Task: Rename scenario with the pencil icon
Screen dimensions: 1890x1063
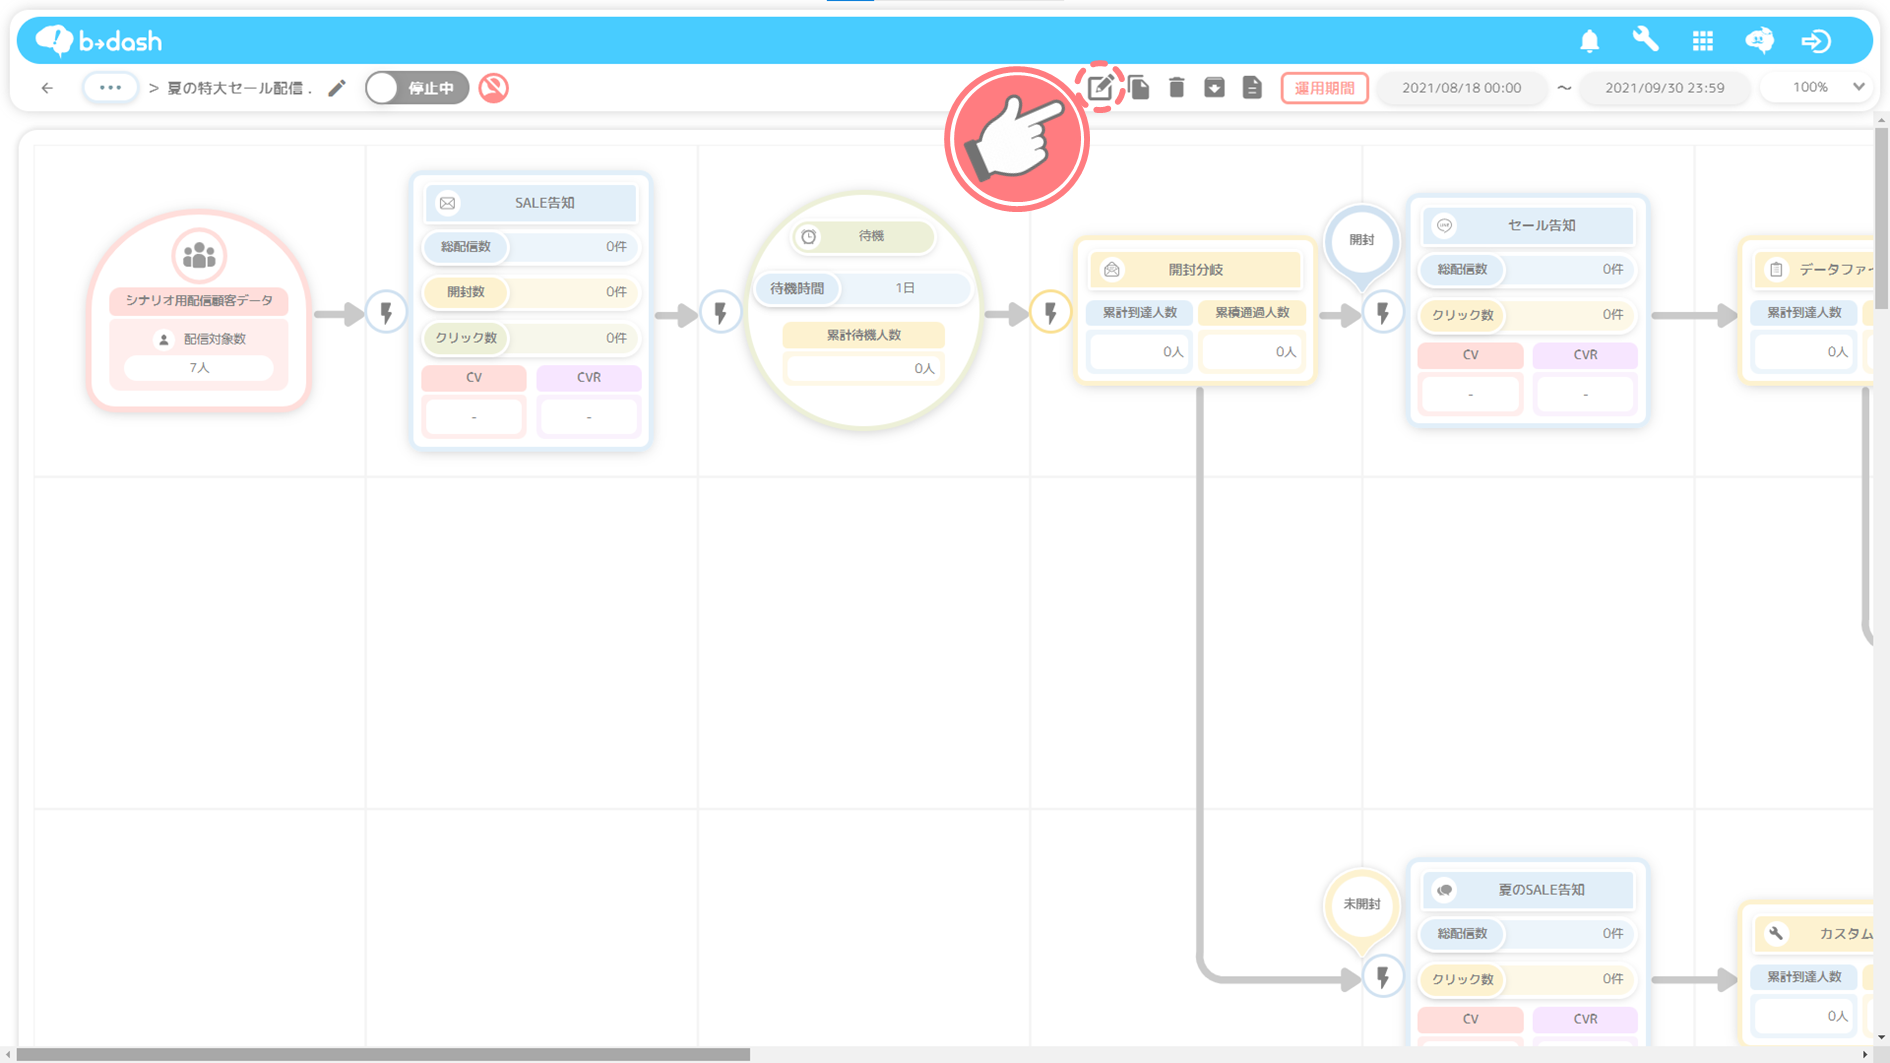Action: [337, 88]
